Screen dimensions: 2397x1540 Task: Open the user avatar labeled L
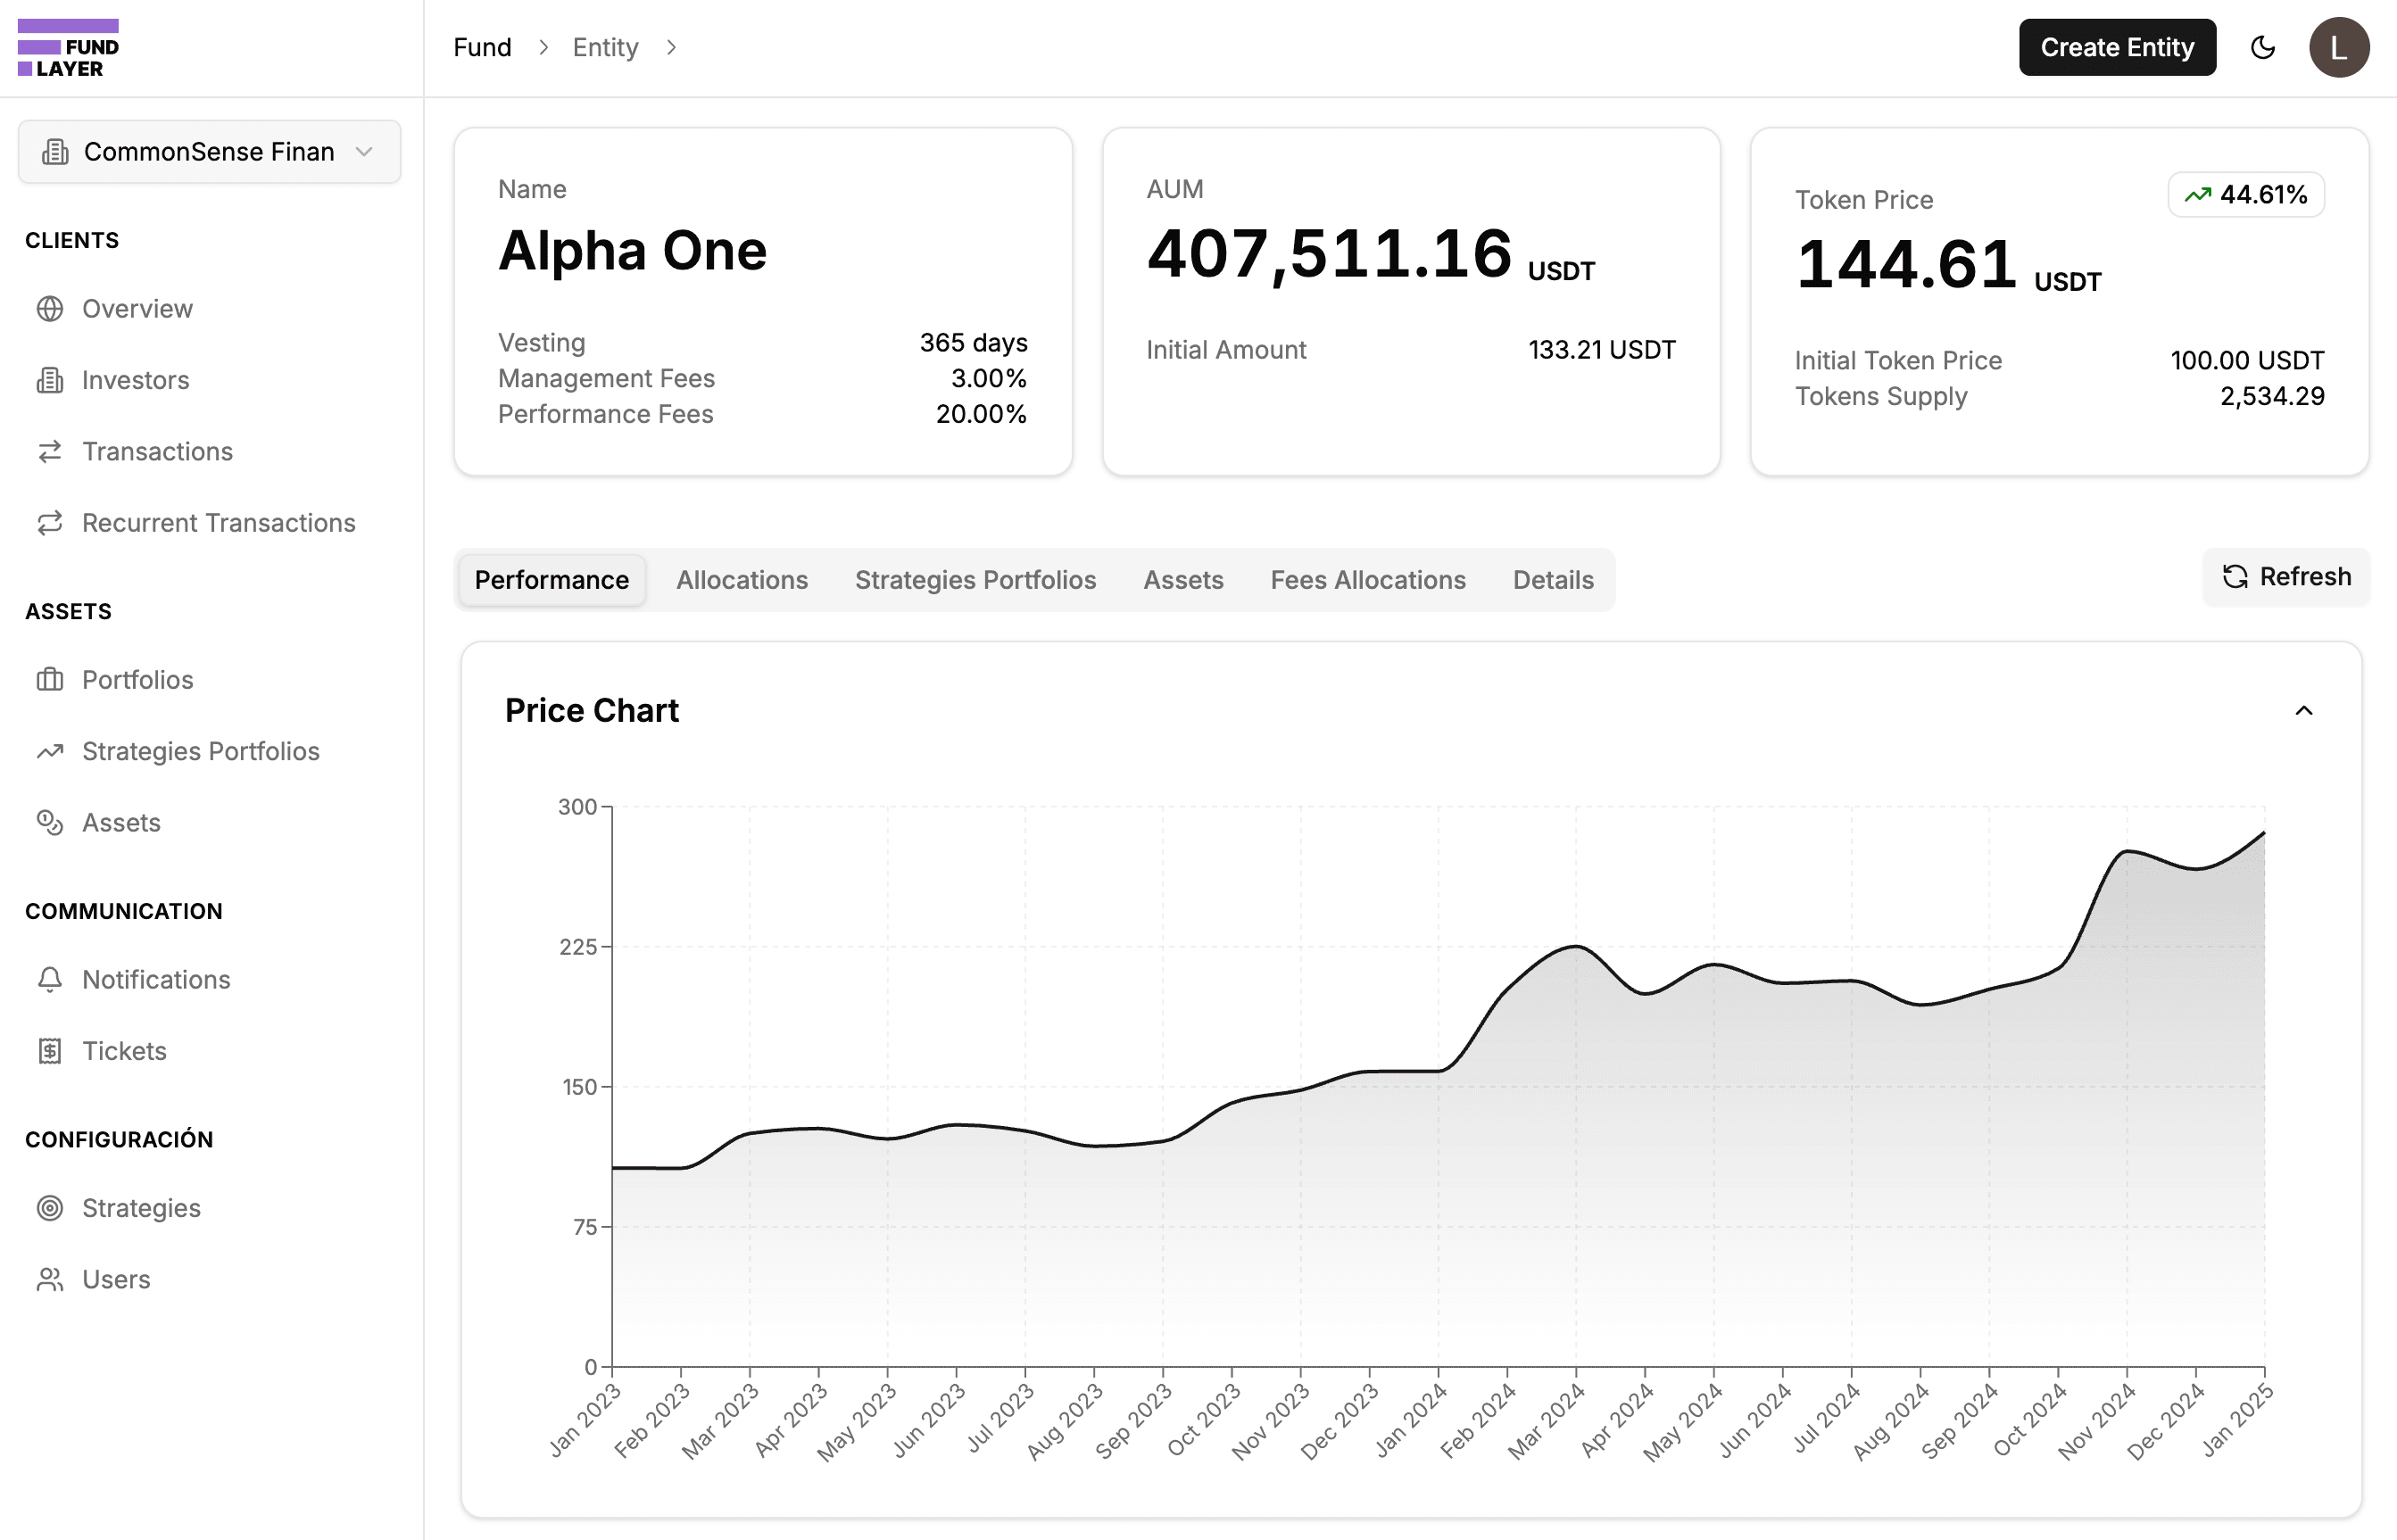(2338, 47)
